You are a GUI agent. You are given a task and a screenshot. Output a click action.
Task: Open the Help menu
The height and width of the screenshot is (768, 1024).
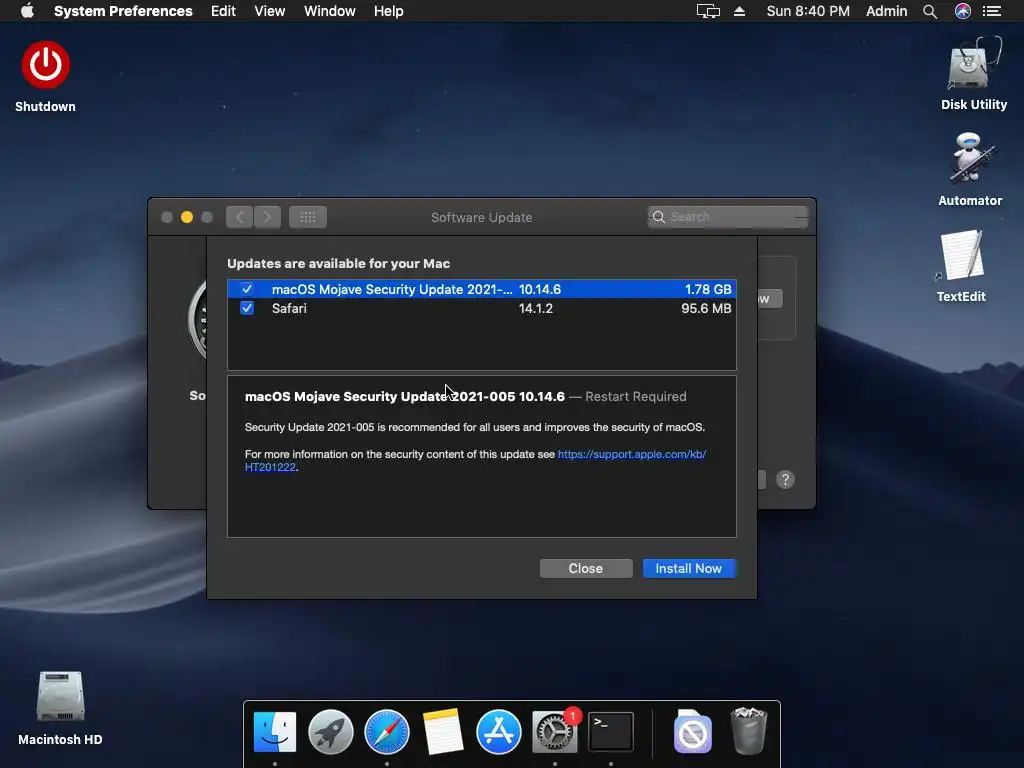coord(389,11)
